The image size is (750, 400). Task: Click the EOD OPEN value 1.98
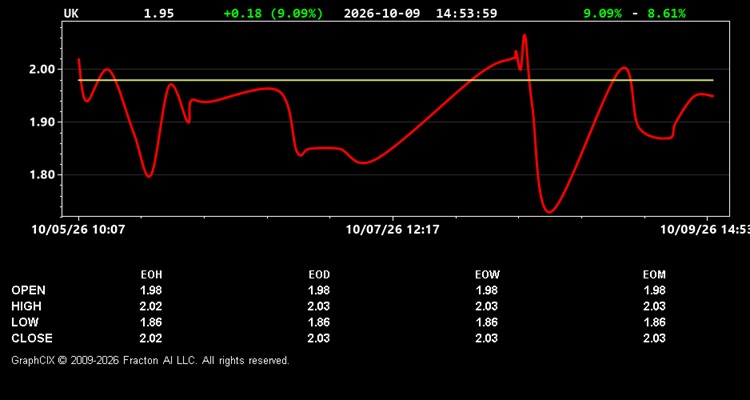pos(319,290)
